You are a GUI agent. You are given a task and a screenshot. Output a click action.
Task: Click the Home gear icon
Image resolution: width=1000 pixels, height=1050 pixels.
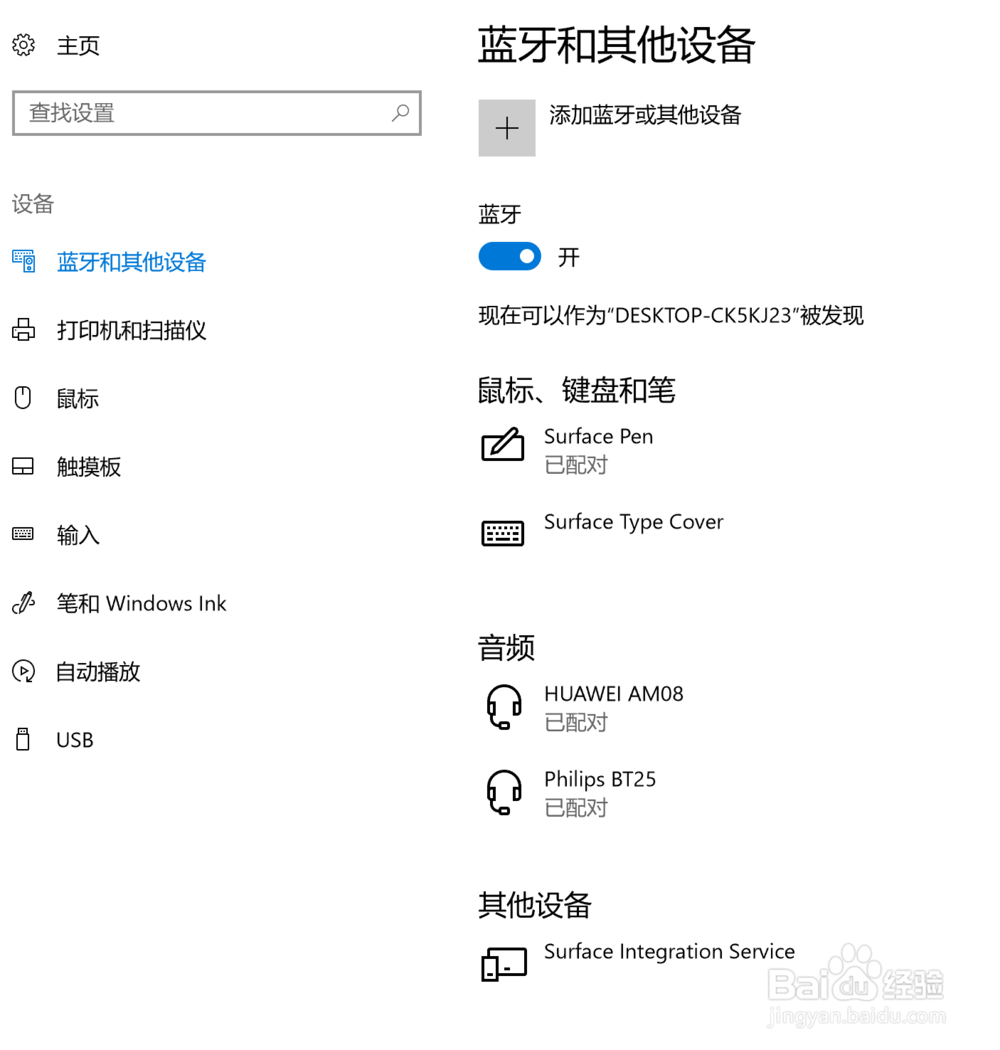23,45
